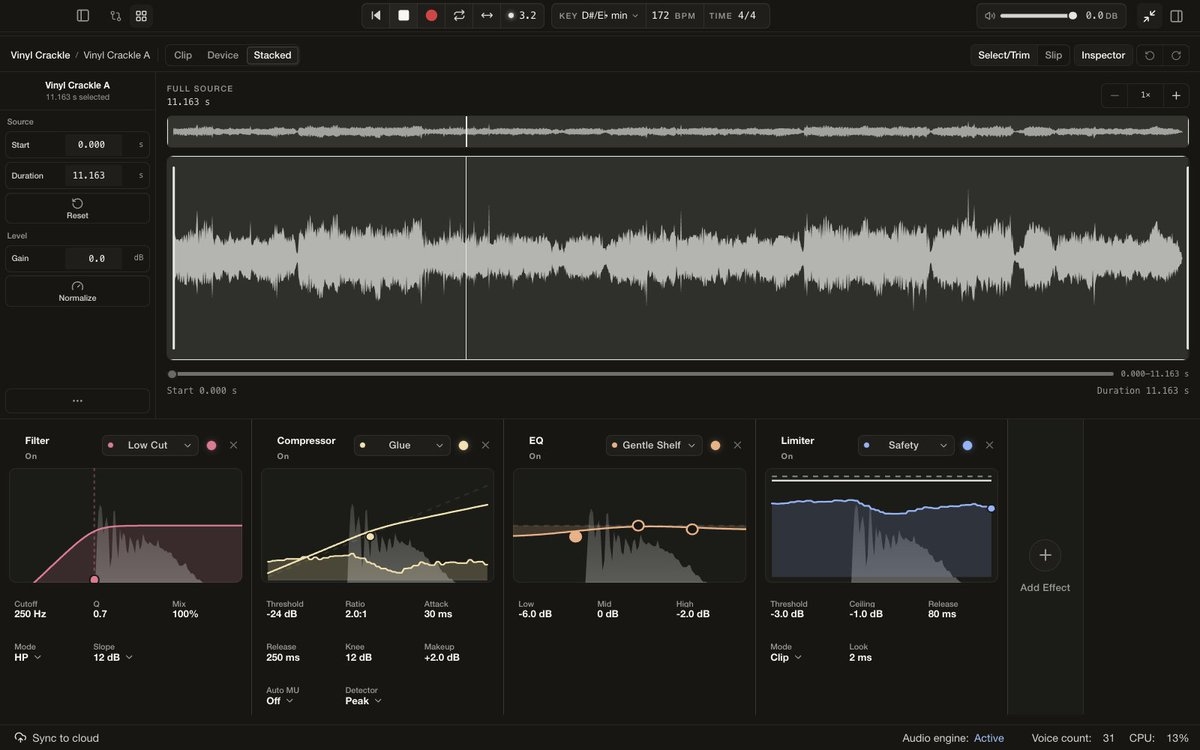Screen dimensions: 1200x750
Task: Open the routing view icon
Action: point(115,16)
